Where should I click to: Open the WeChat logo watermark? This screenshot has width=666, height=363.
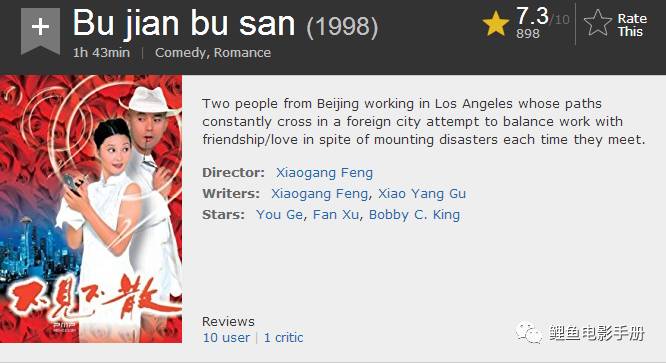pyautogui.click(x=529, y=333)
